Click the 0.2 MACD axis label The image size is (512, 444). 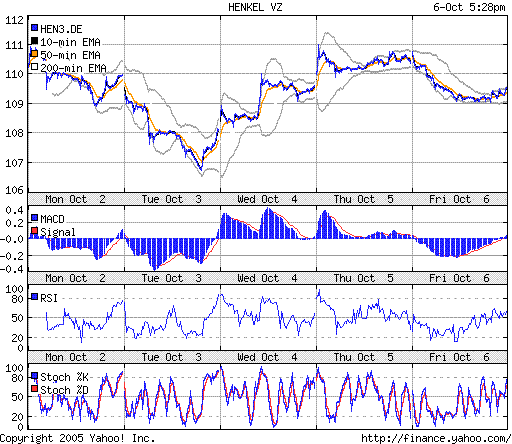coord(15,223)
